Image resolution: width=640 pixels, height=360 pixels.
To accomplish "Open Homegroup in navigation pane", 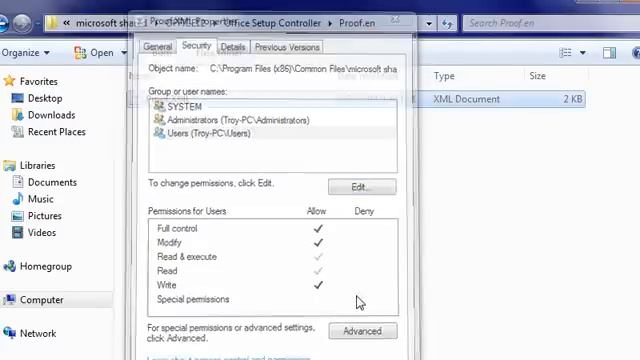I will 46,266.
